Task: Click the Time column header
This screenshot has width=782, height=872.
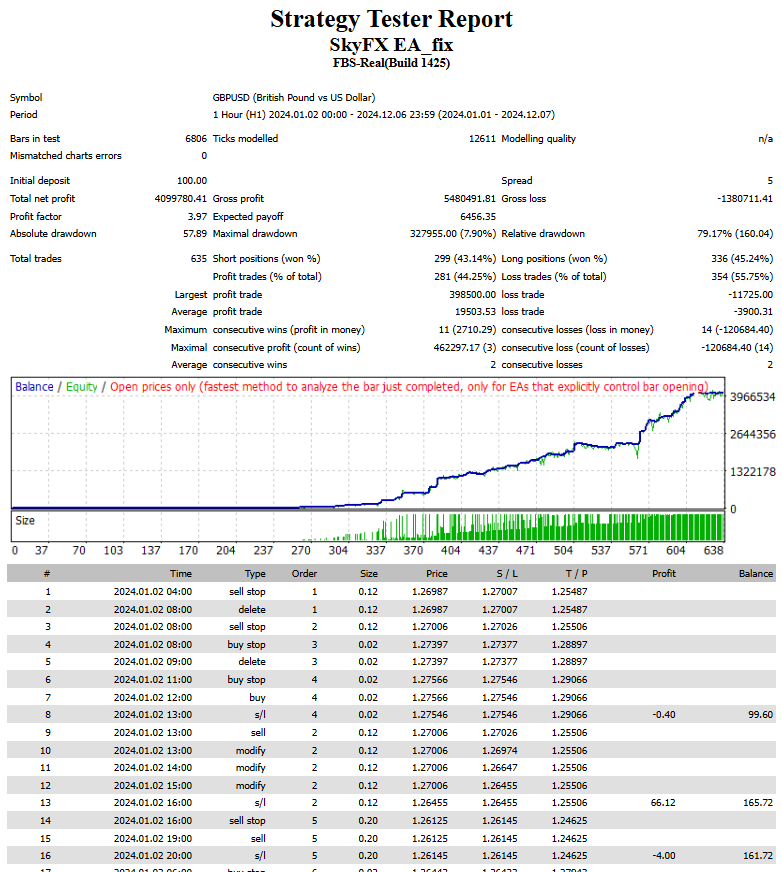Action: click(180, 574)
